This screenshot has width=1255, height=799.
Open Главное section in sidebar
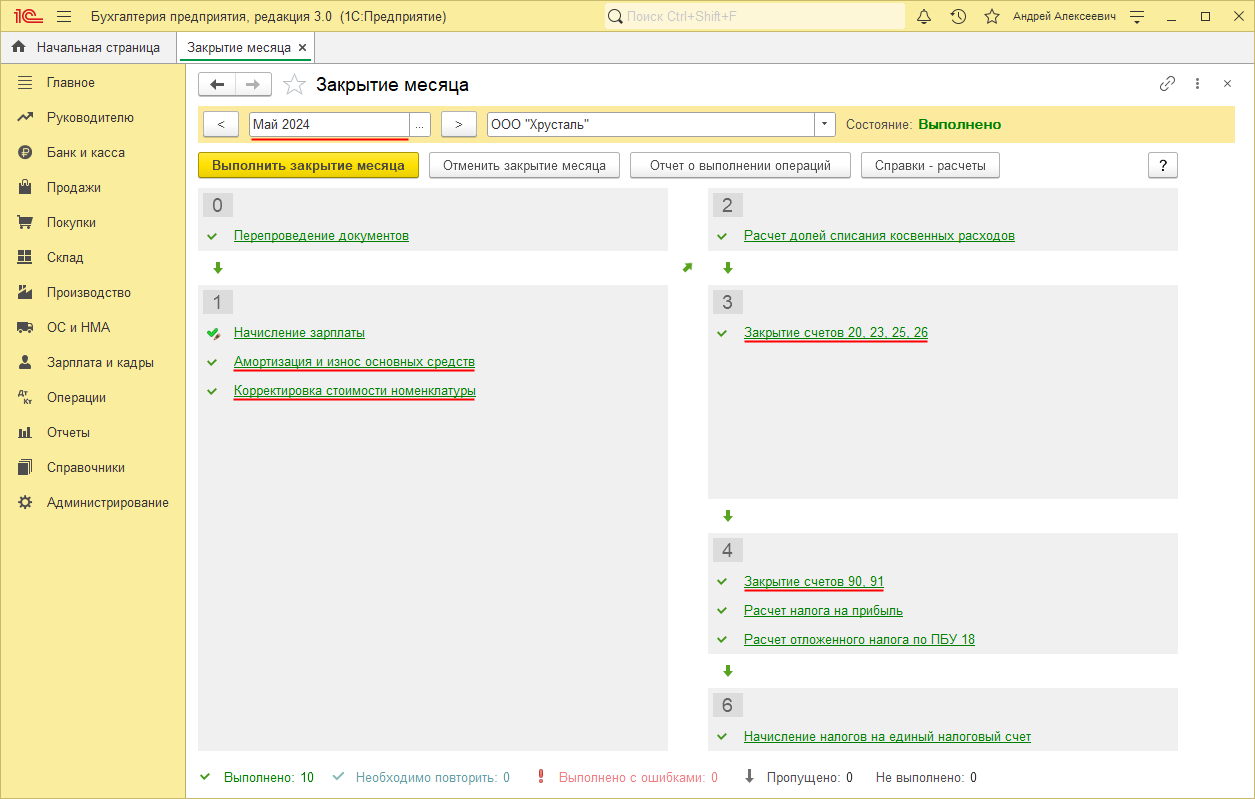tap(71, 83)
